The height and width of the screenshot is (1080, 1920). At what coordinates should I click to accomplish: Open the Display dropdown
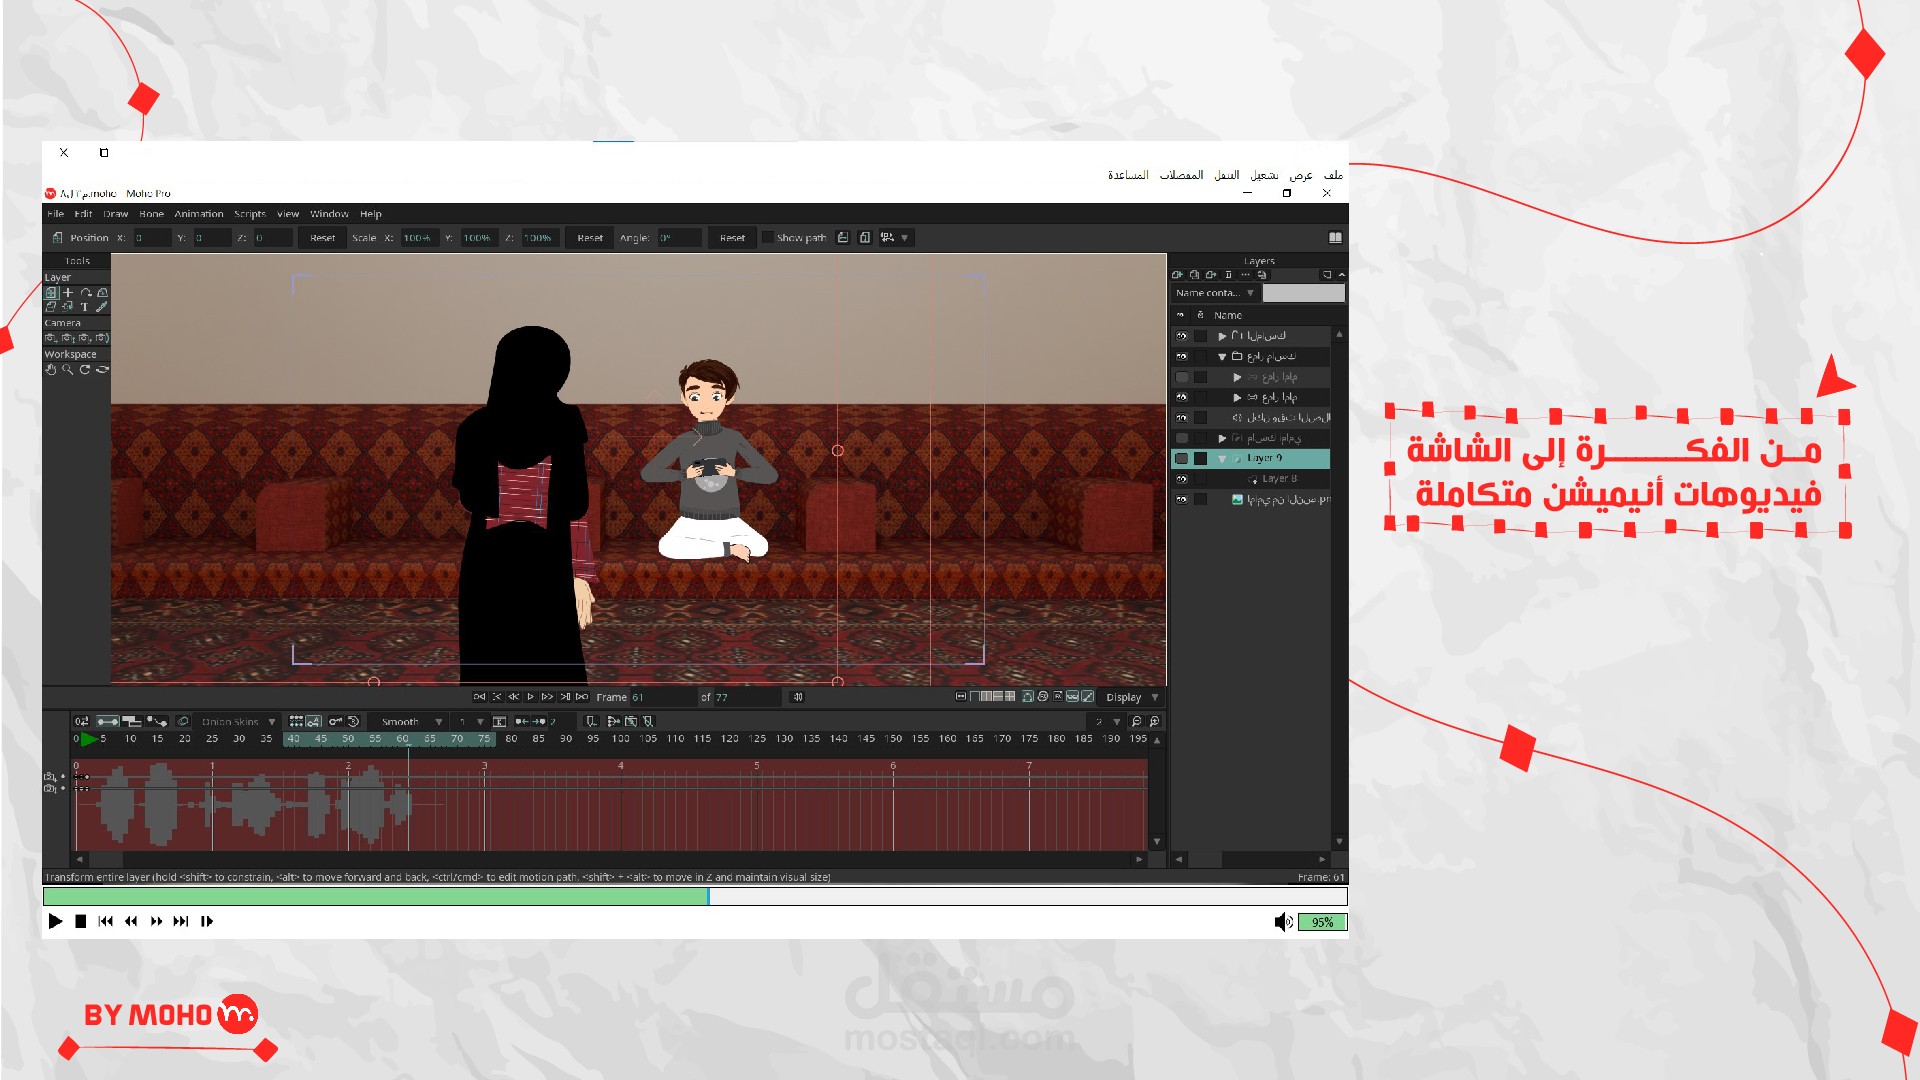(x=1132, y=697)
